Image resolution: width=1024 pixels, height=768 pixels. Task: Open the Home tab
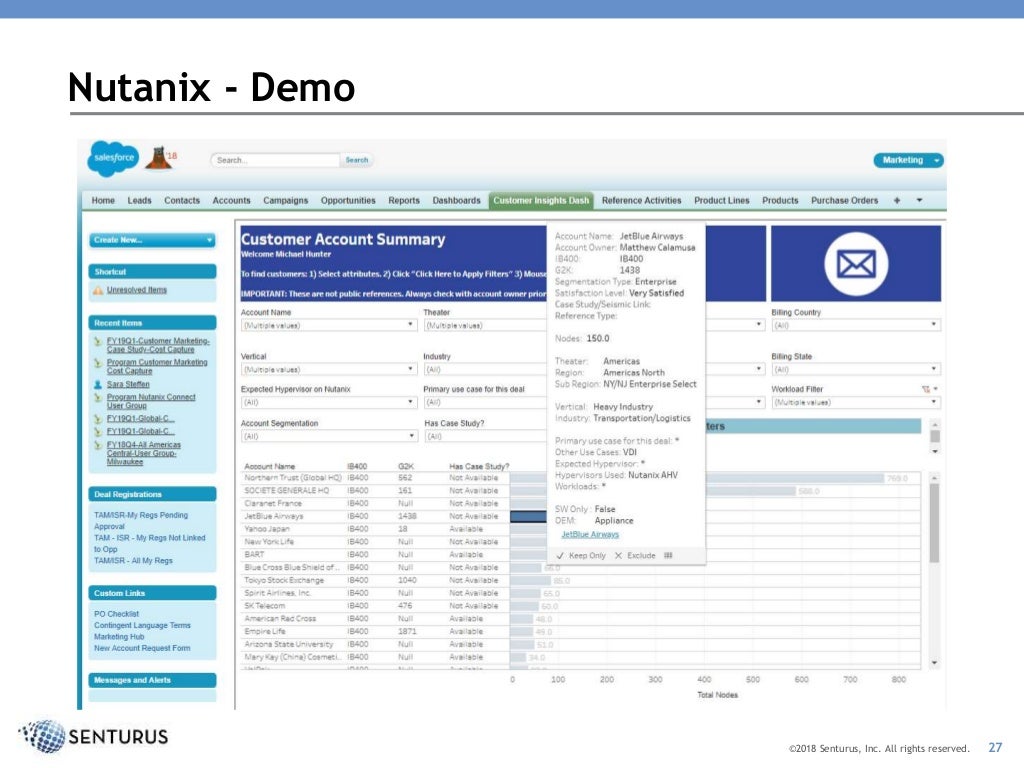[x=103, y=200]
